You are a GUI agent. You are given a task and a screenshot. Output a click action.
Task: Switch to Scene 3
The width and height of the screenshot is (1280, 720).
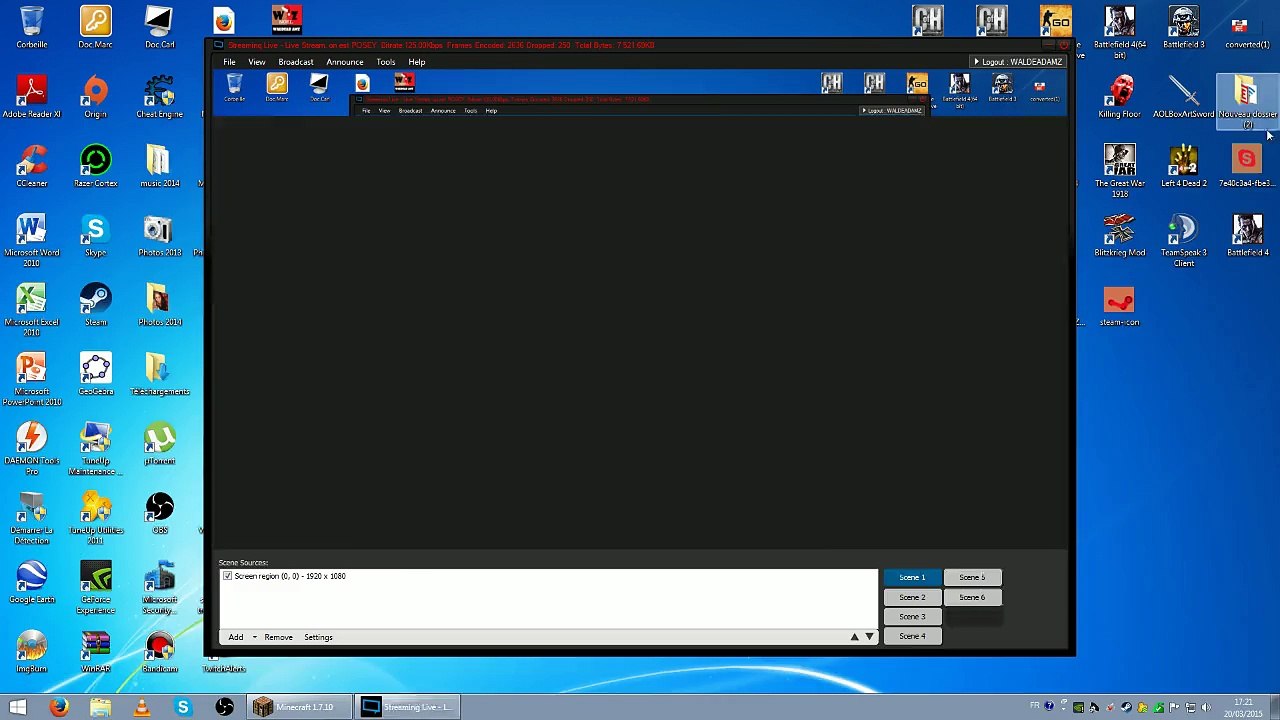tap(912, 617)
